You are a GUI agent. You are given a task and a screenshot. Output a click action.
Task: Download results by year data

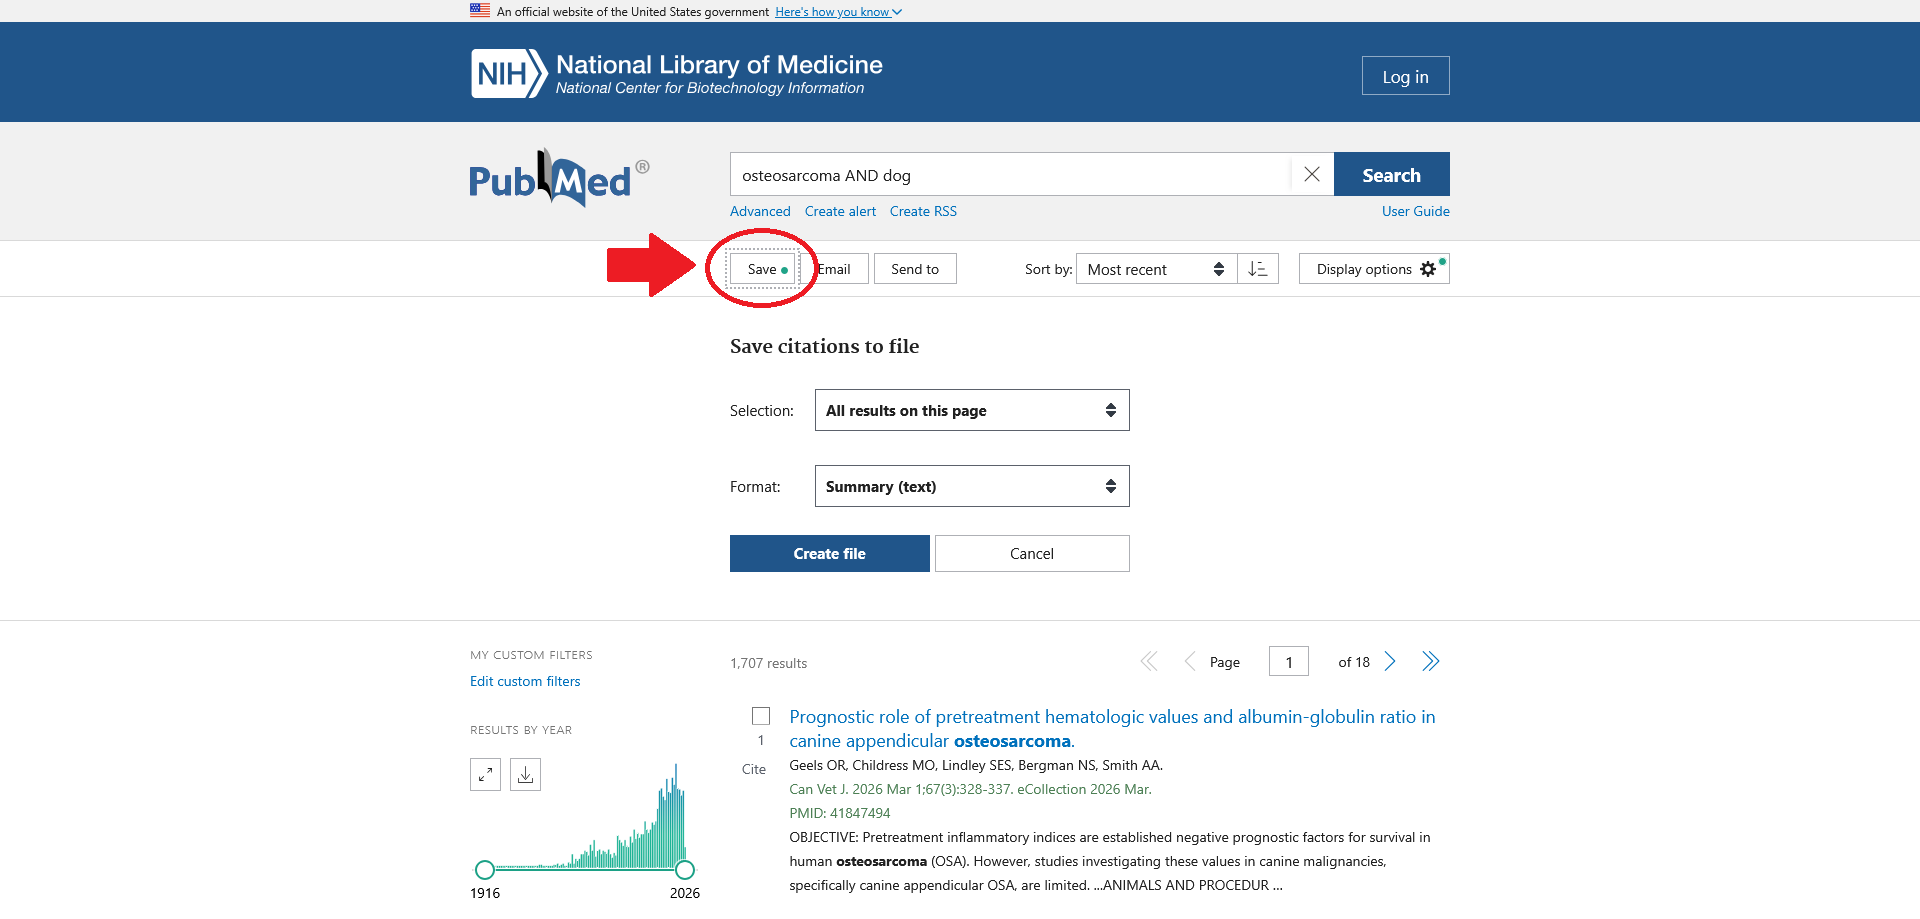525,774
